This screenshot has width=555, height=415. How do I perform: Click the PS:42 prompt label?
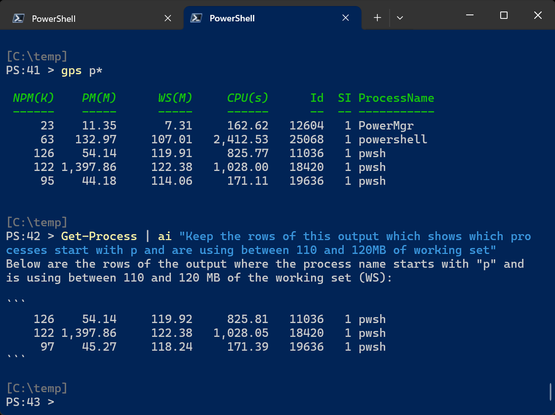click(23, 236)
